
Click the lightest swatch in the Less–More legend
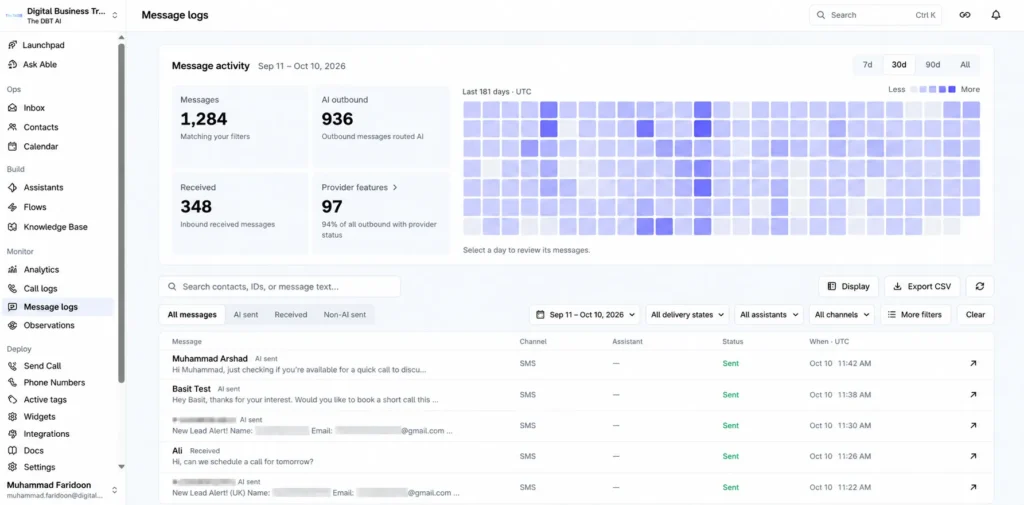[x=914, y=90]
